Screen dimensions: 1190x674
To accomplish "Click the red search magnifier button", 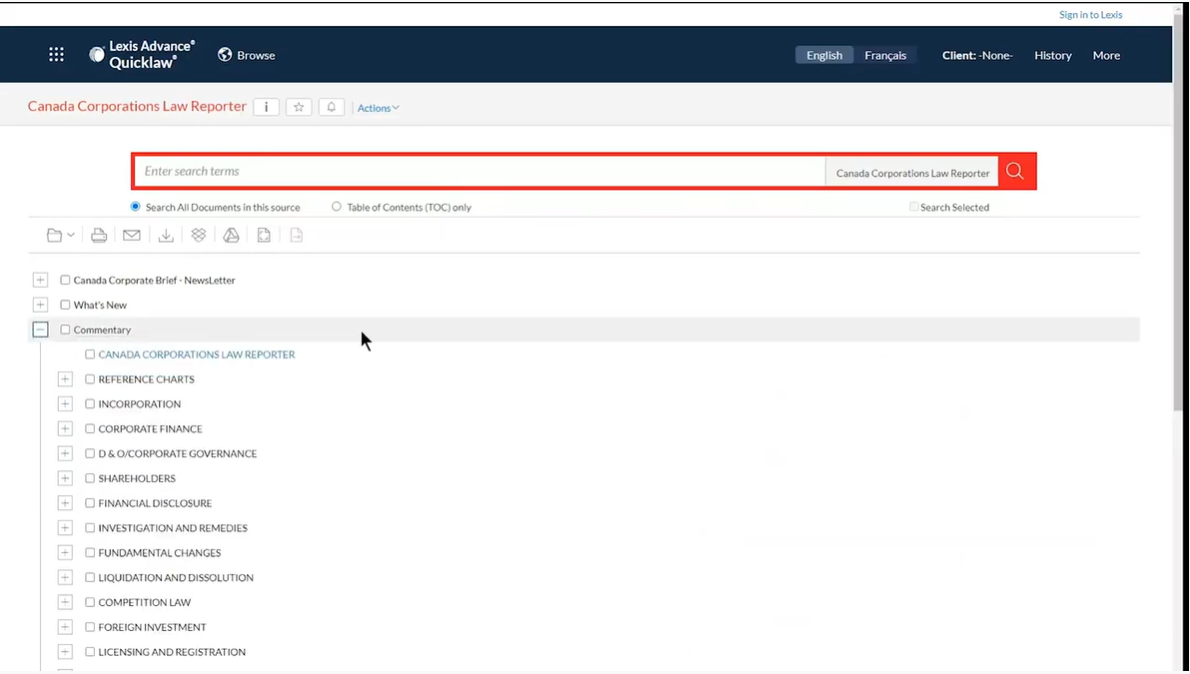I will (1015, 172).
